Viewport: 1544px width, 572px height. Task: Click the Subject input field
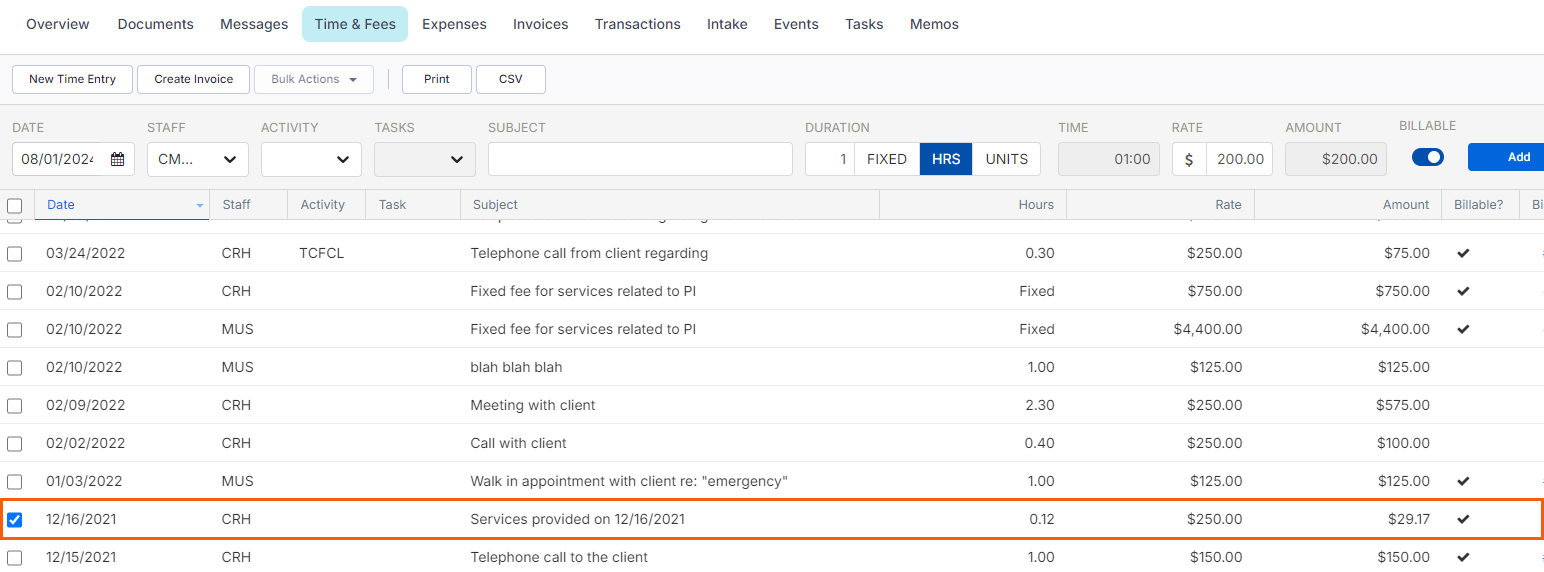pyautogui.click(x=640, y=159)
